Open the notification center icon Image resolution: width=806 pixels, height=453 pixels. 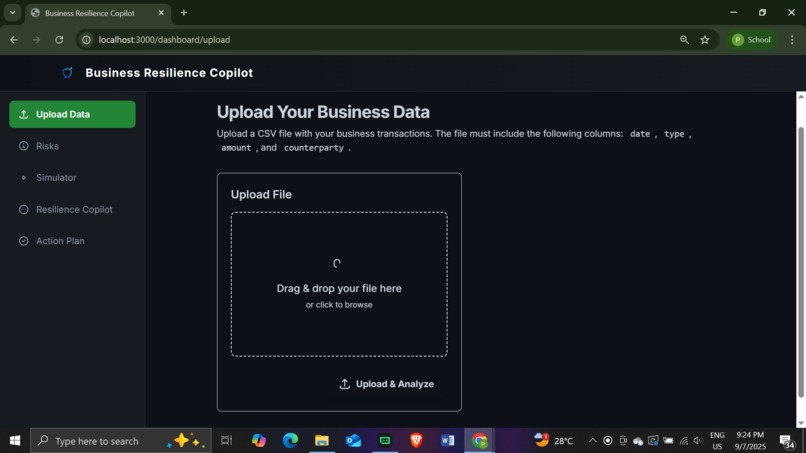786,441
